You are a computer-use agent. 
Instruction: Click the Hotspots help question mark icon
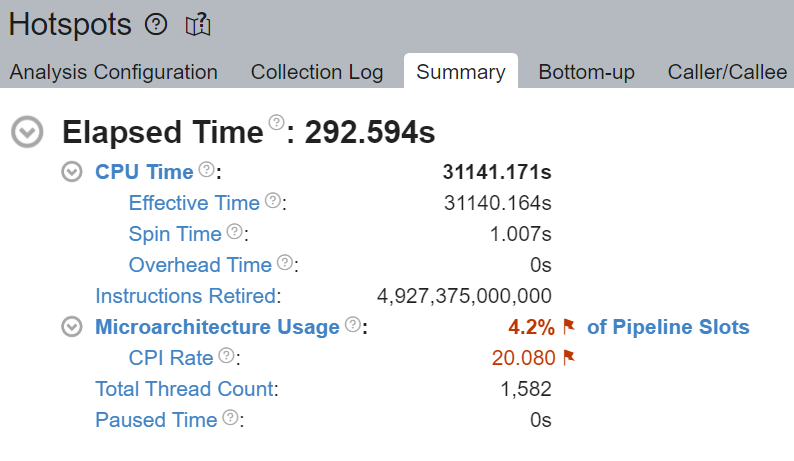(156, 25)
